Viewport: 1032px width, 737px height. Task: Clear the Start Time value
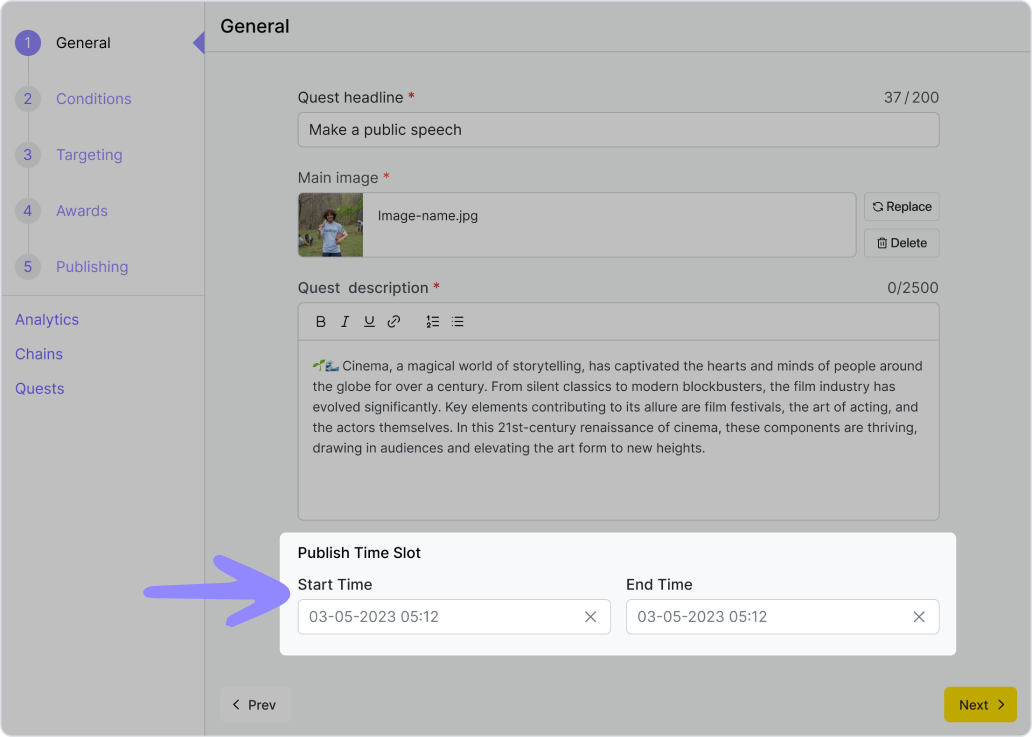click(590, 617)
